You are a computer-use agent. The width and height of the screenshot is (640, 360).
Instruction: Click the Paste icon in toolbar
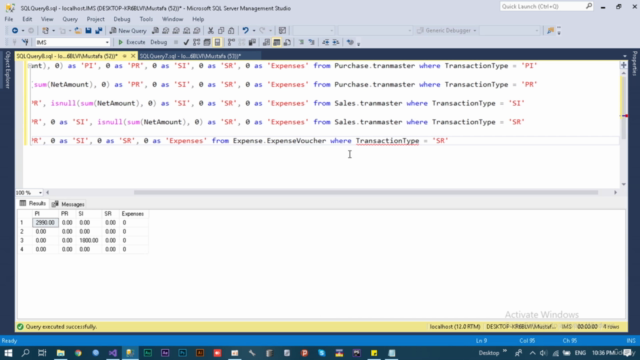coord(231,31)
